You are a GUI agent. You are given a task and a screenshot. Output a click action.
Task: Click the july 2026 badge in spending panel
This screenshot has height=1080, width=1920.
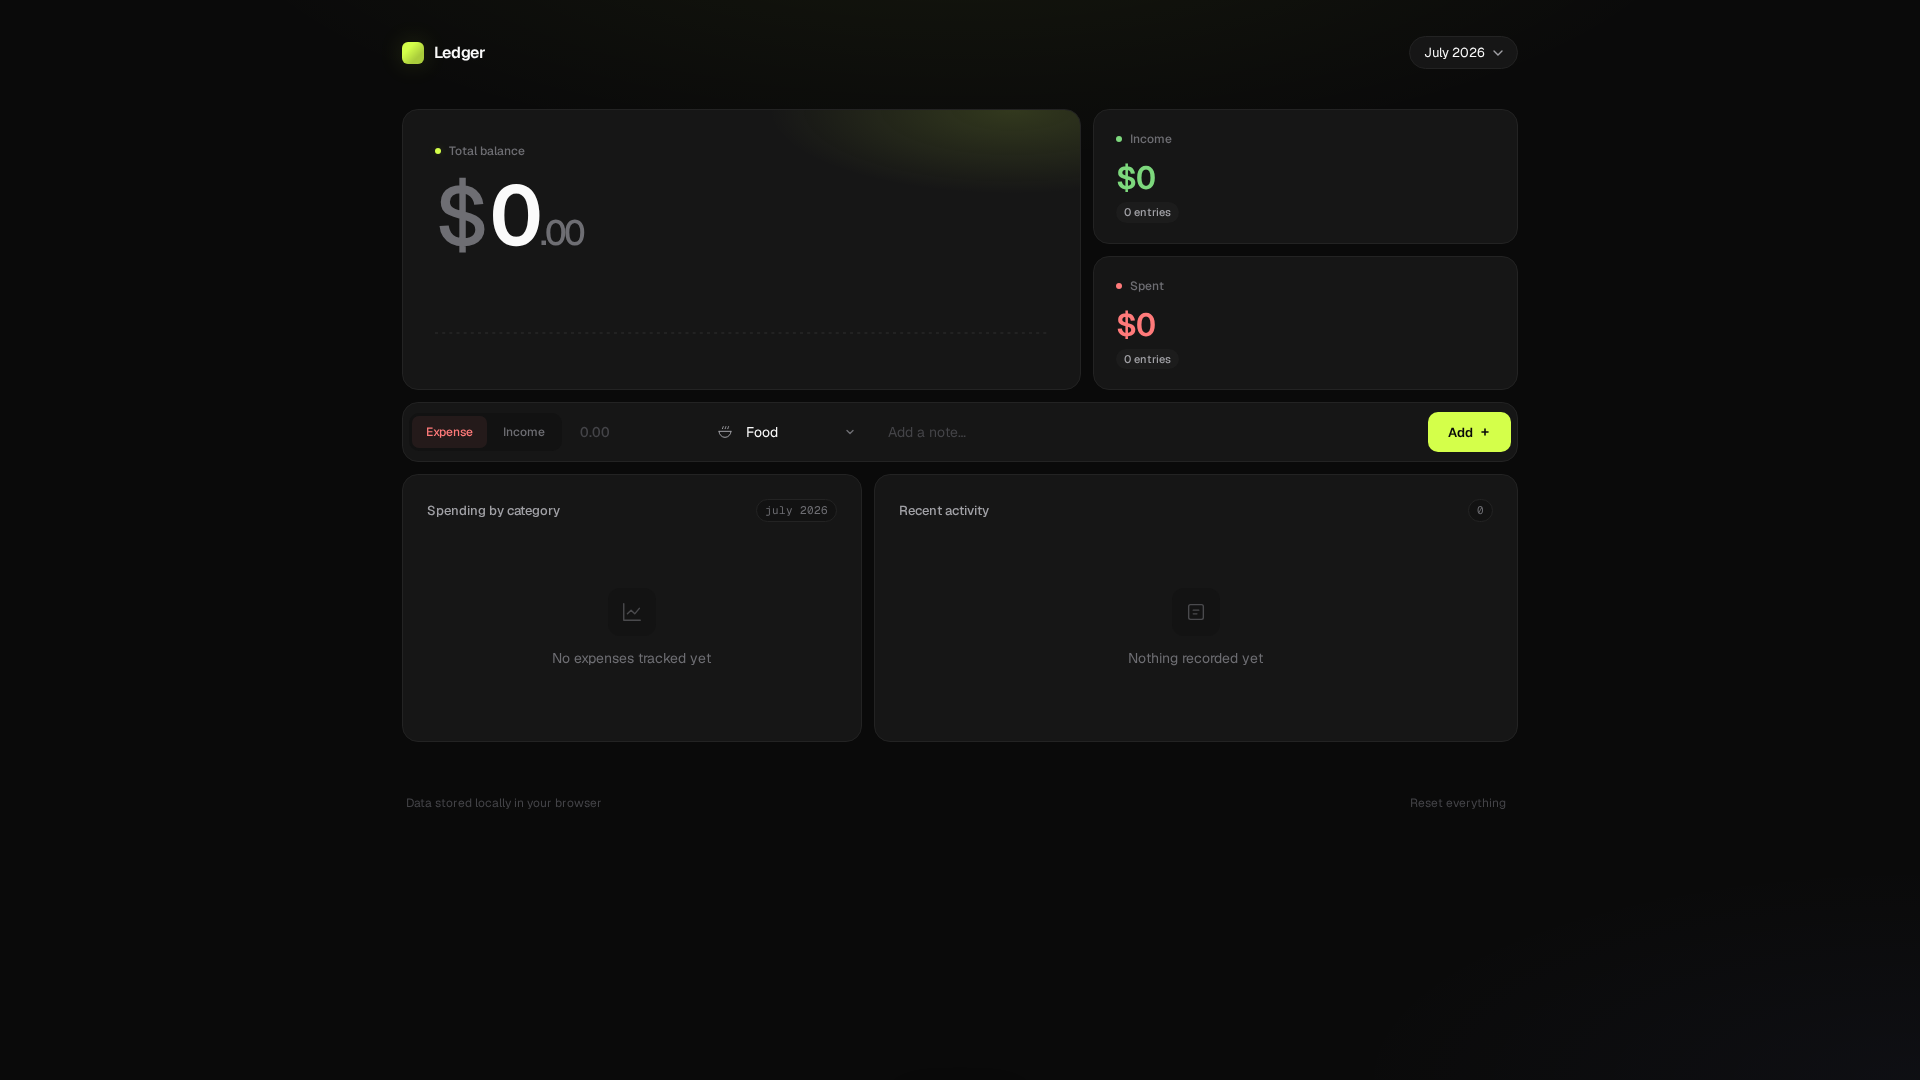(x=796, y=511)
